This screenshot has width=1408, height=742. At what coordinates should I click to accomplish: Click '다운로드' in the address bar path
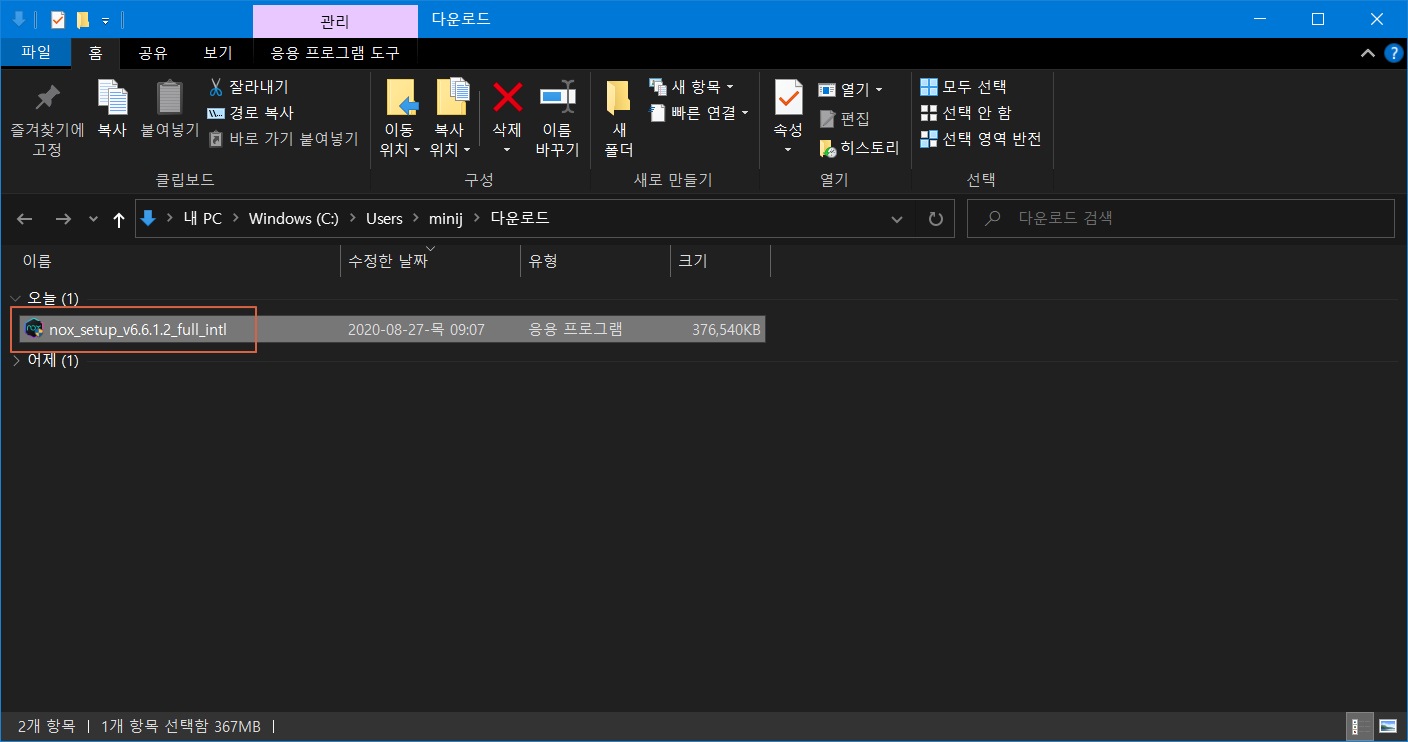click(x=520, y=218)
